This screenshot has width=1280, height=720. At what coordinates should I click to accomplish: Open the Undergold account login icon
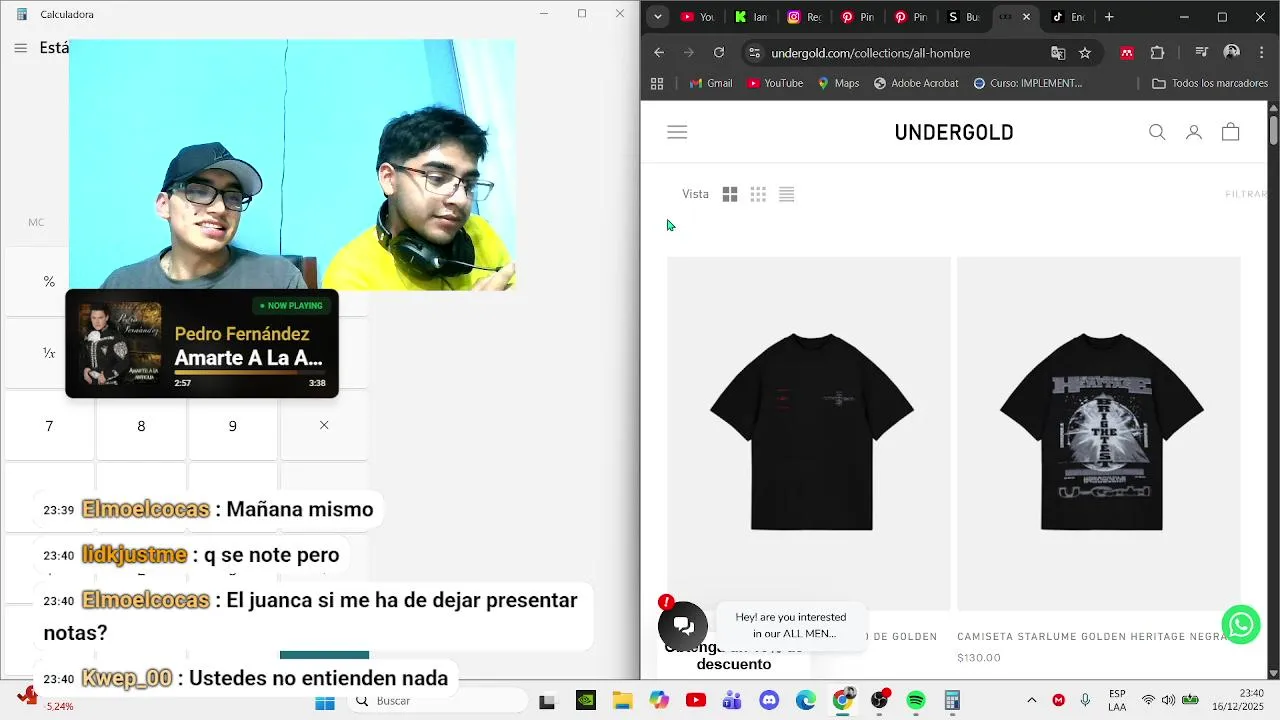[1193, 132]
